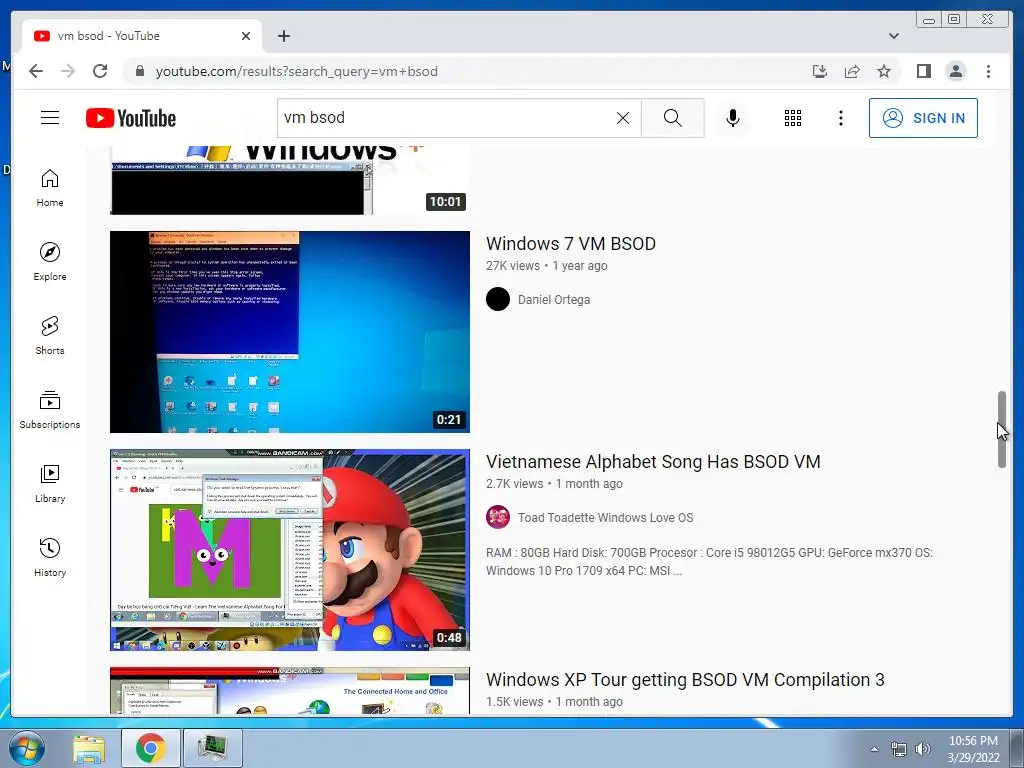Click the RAM : 80GB video description text
The height and width of the screenshot is (768, 1024).
coord(709,562)
